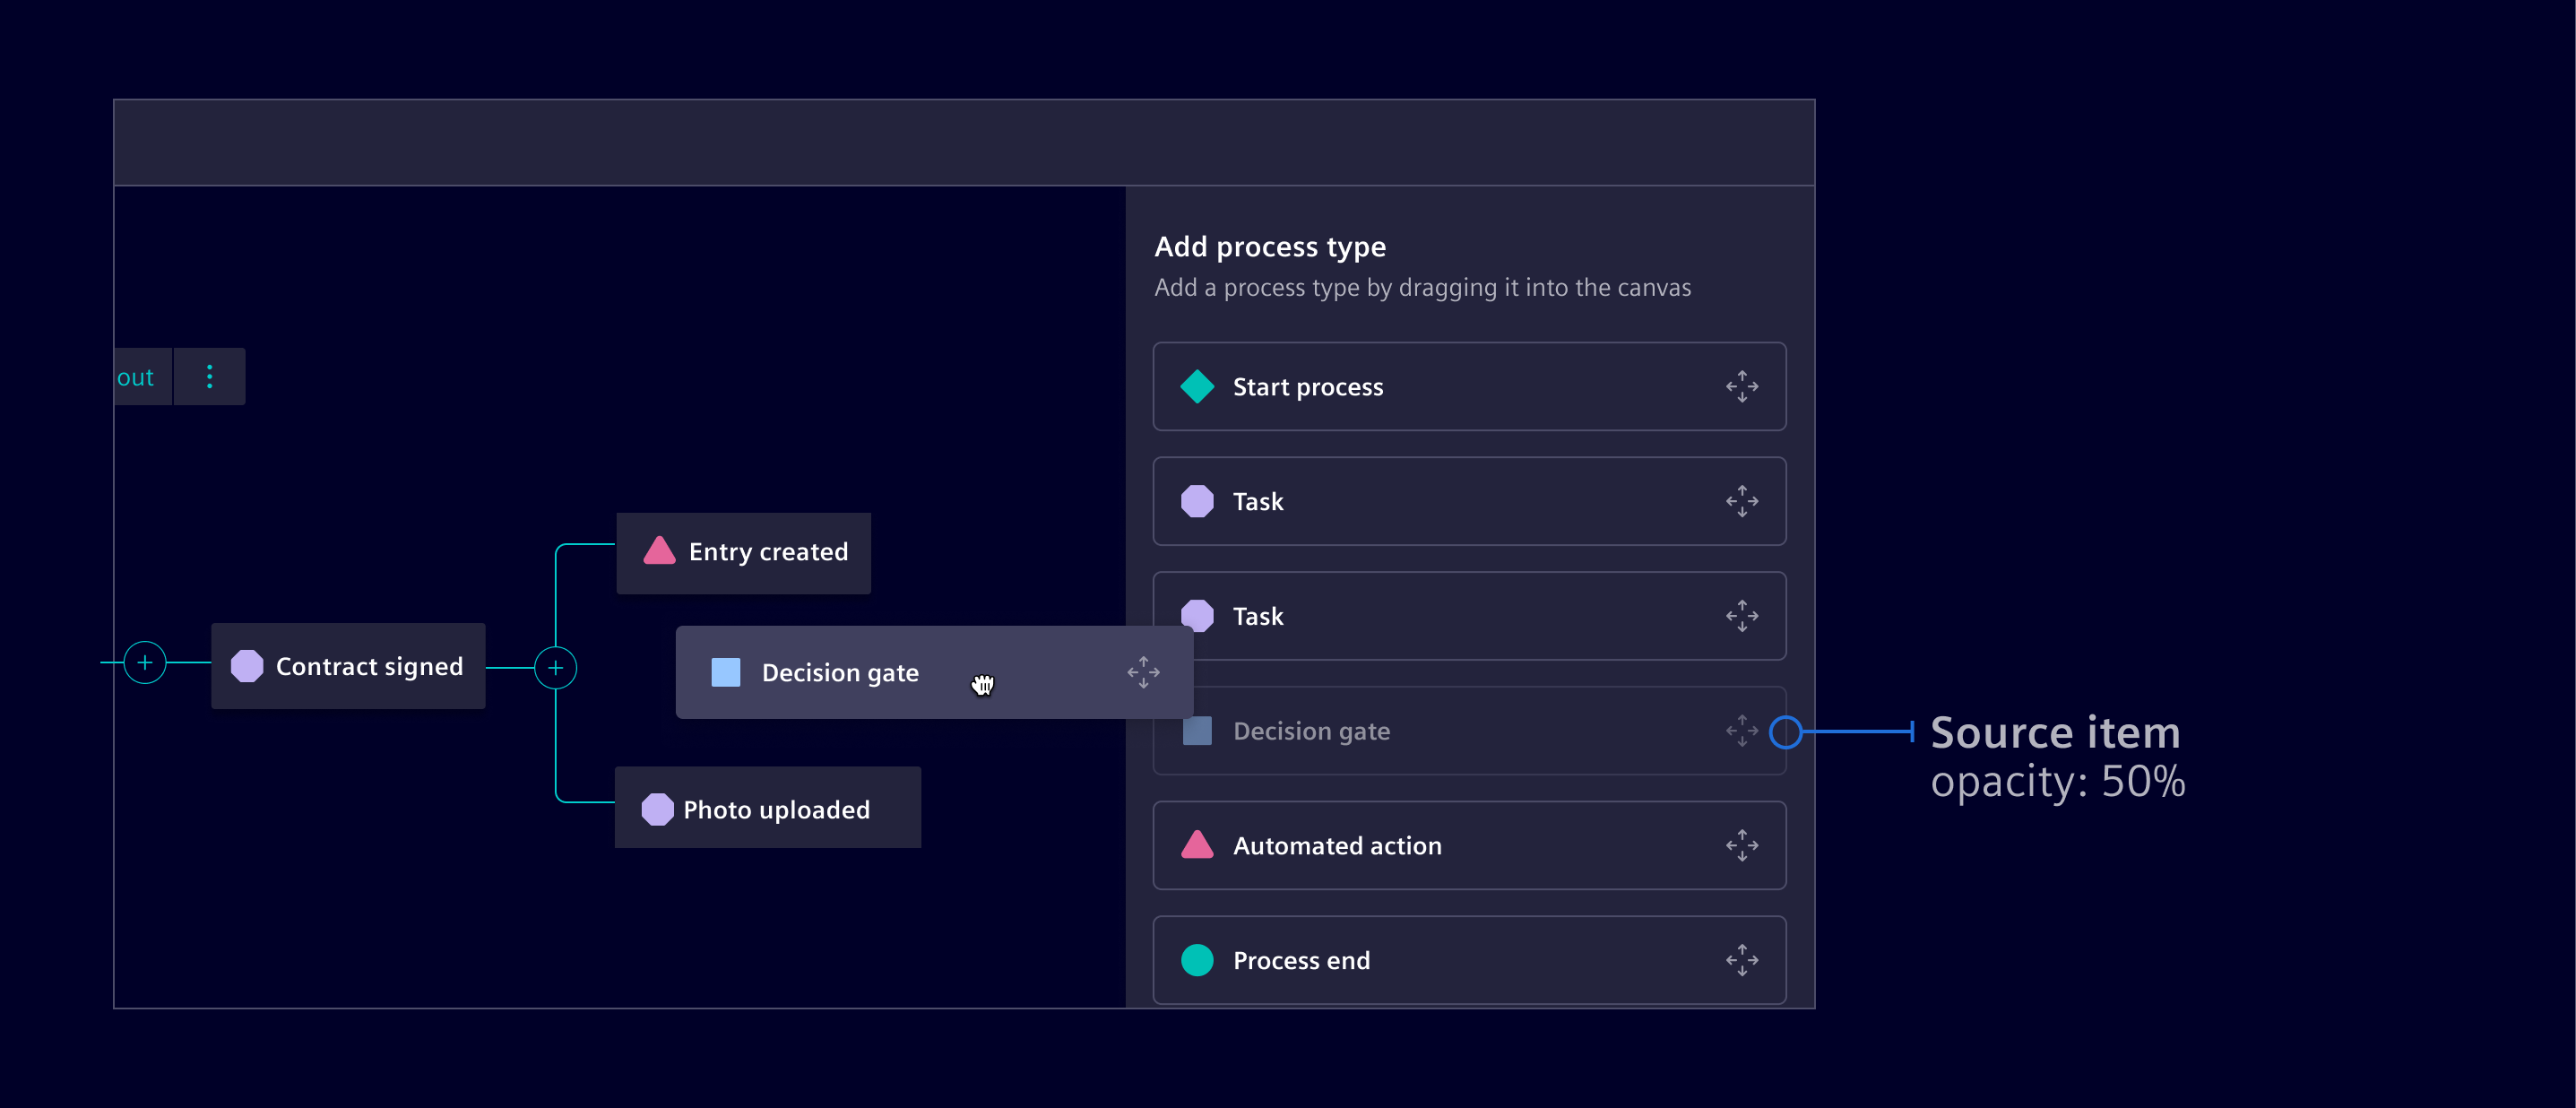This screenshot has width=2576, height=1108.
Task: Click the move icon on Process end
Action: point(1741,960)
